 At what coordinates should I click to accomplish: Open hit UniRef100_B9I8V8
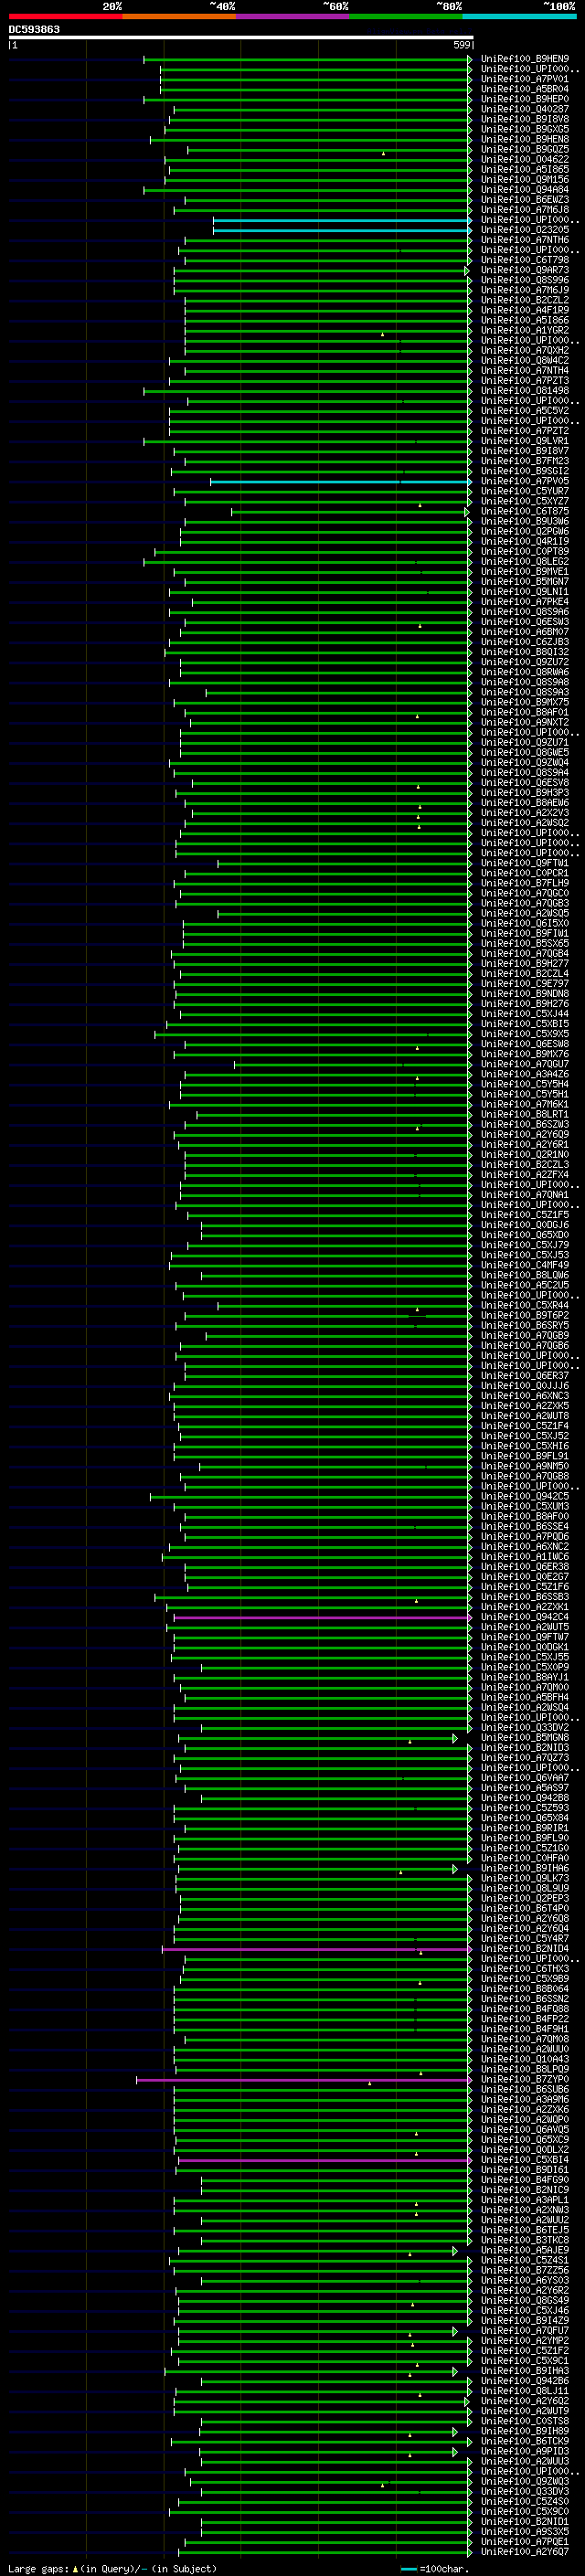click(x=524, y=119)
